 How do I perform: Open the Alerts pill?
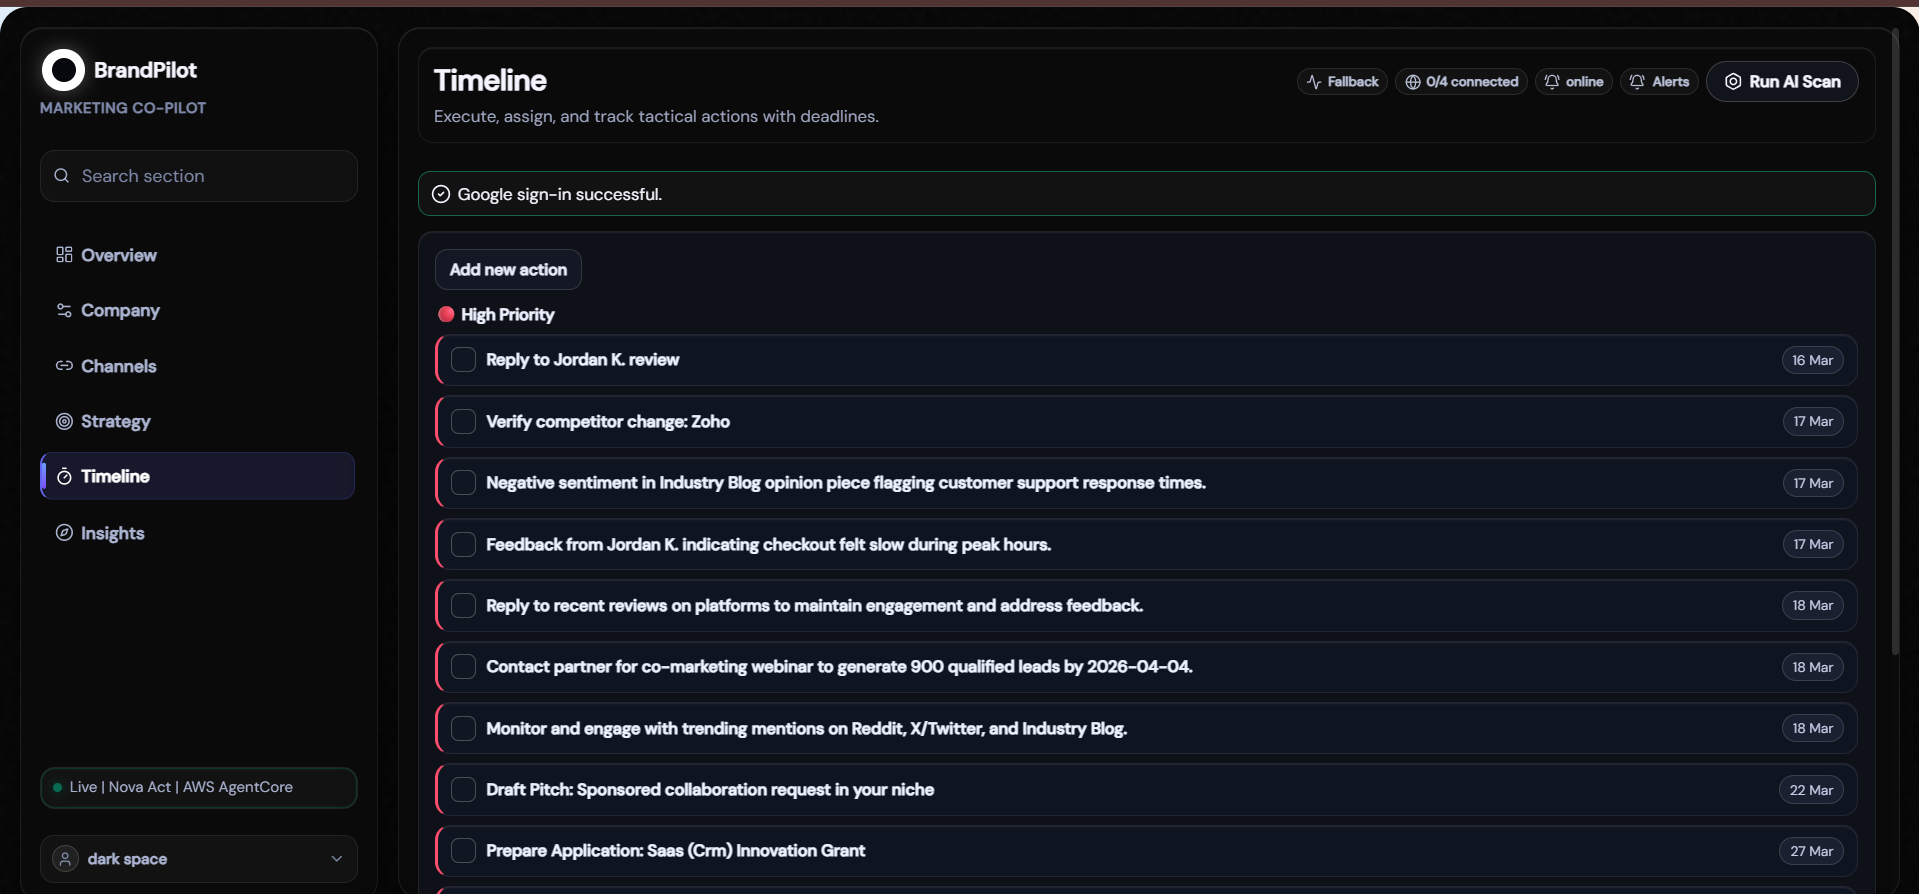point(1659,82)
